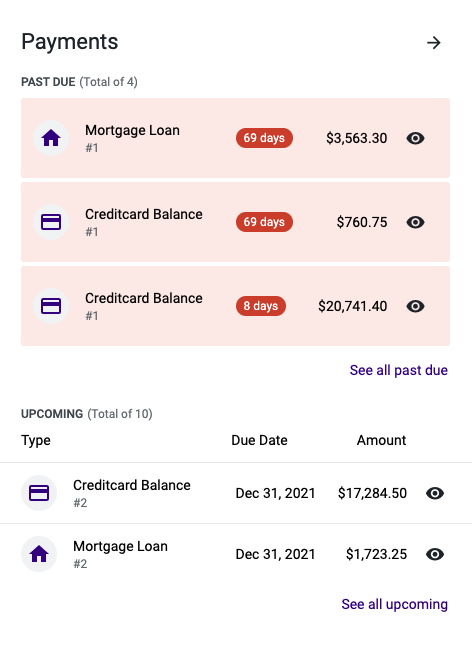Click the Type column header
Image resolution: width=472 pixels, height=651 pixels.
coord(36,441)
